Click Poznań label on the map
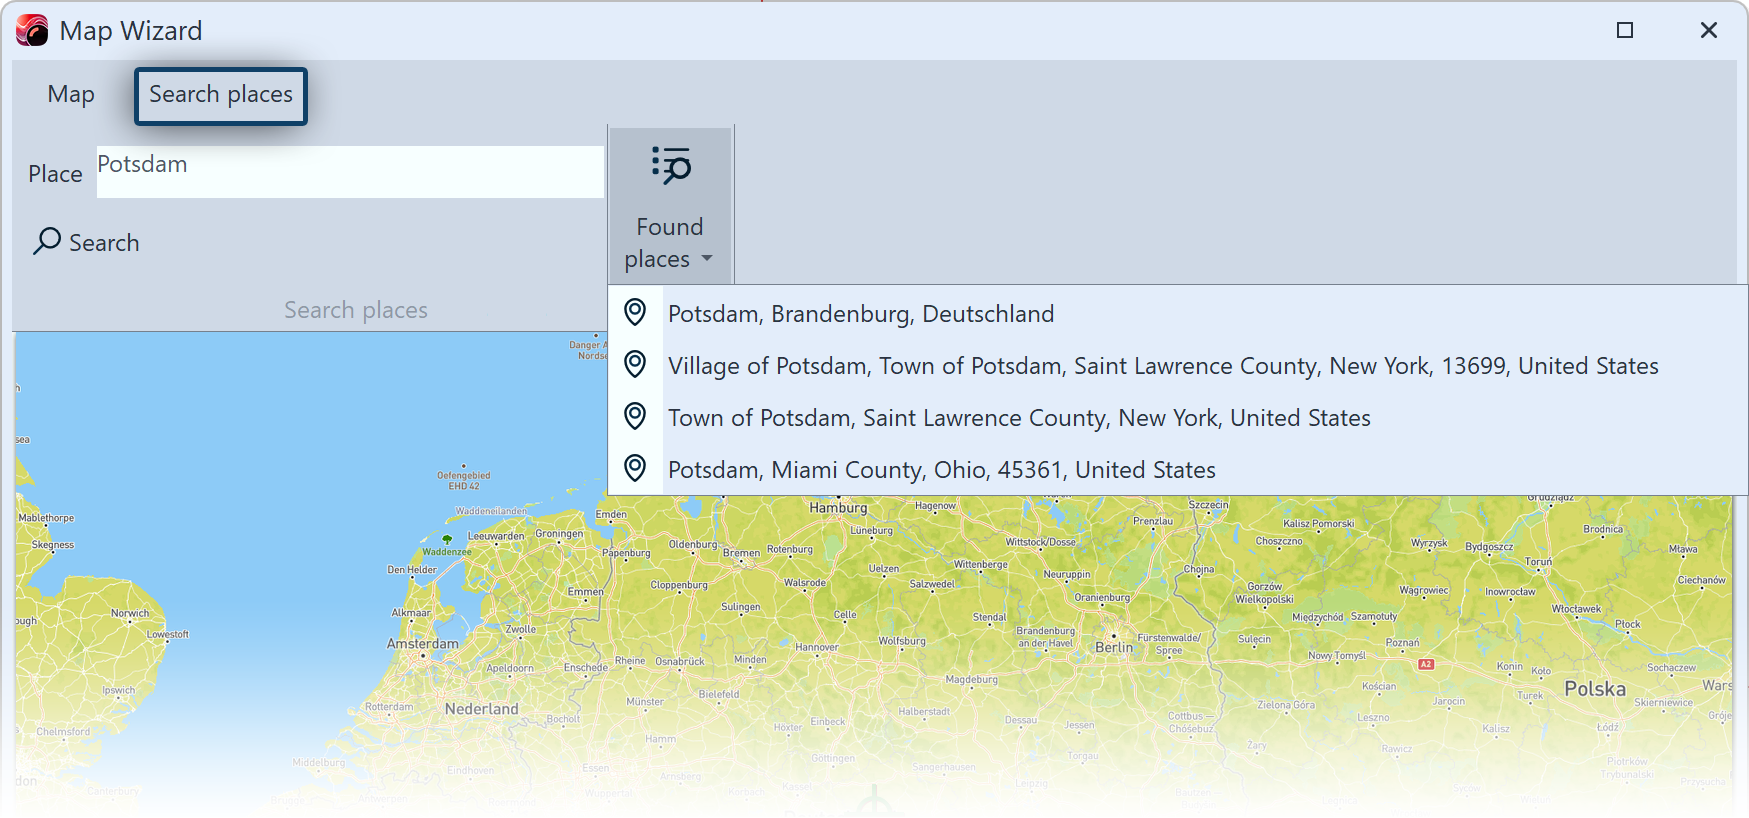The image size is (1749, 818). [x=1402, y=643]
